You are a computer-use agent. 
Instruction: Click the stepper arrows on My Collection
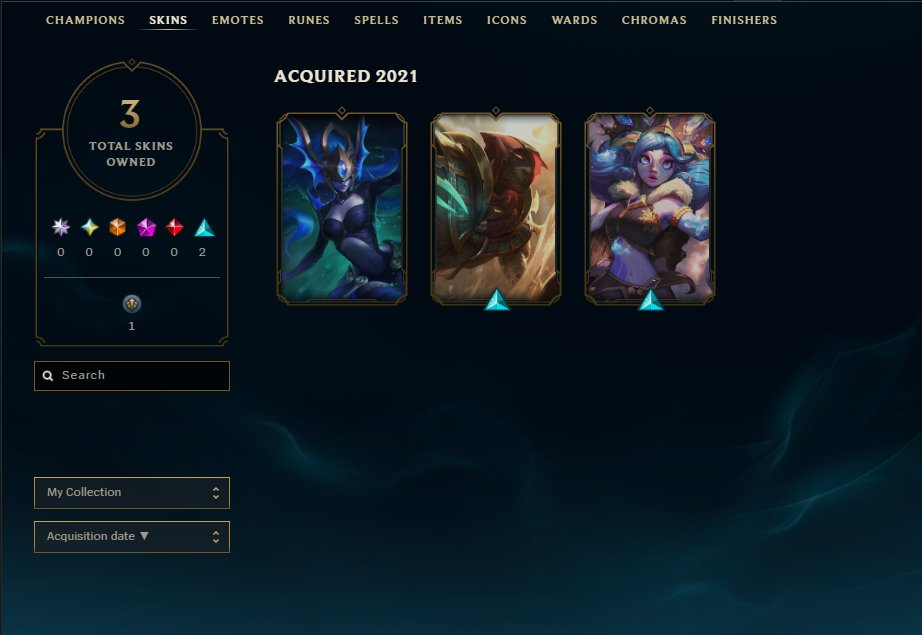[216, 493]
